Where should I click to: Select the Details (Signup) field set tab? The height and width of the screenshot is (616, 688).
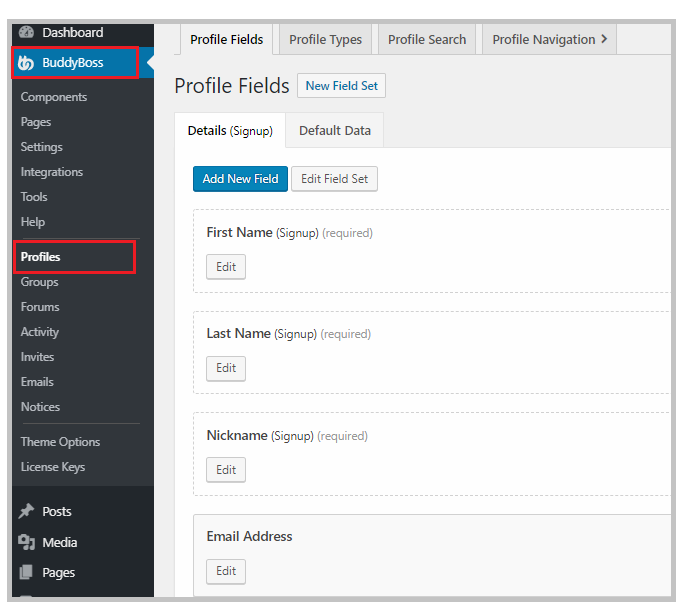point(230,131)
